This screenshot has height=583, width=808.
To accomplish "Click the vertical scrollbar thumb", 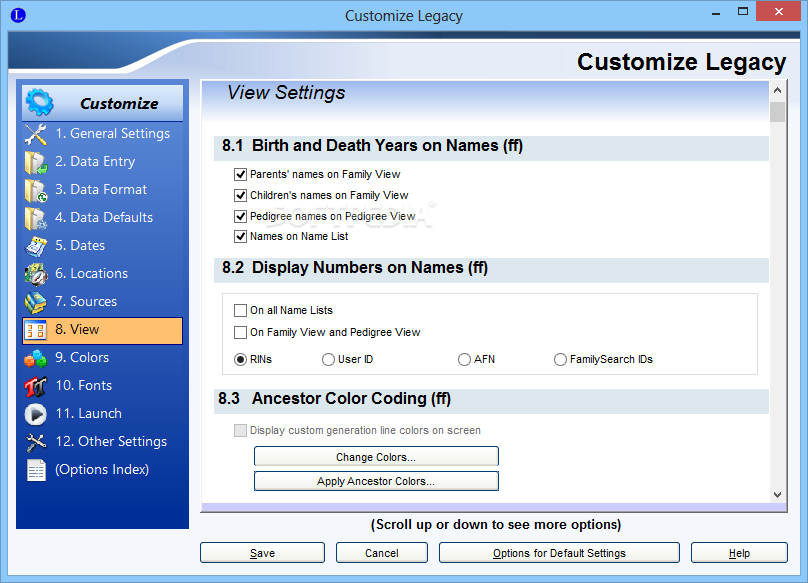I will 778,112.
